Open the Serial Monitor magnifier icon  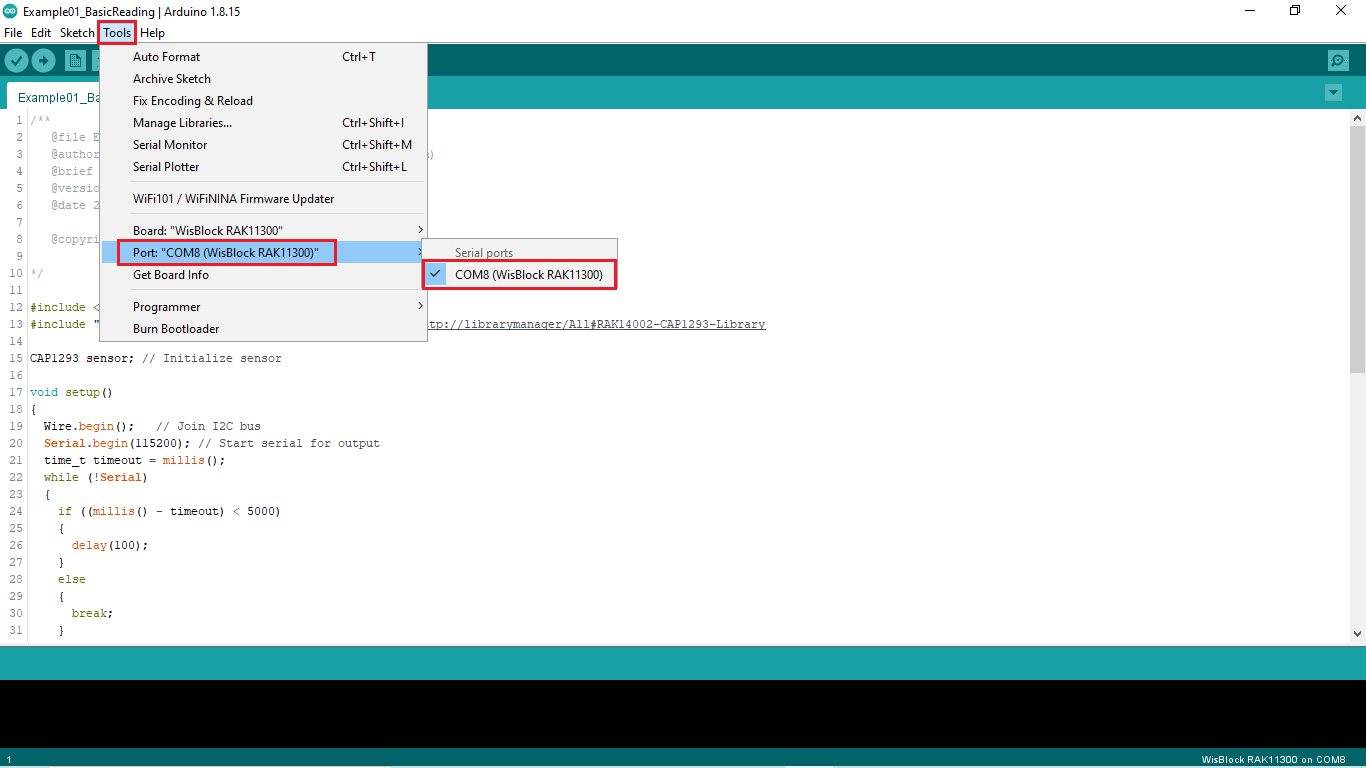(1338, 61)
